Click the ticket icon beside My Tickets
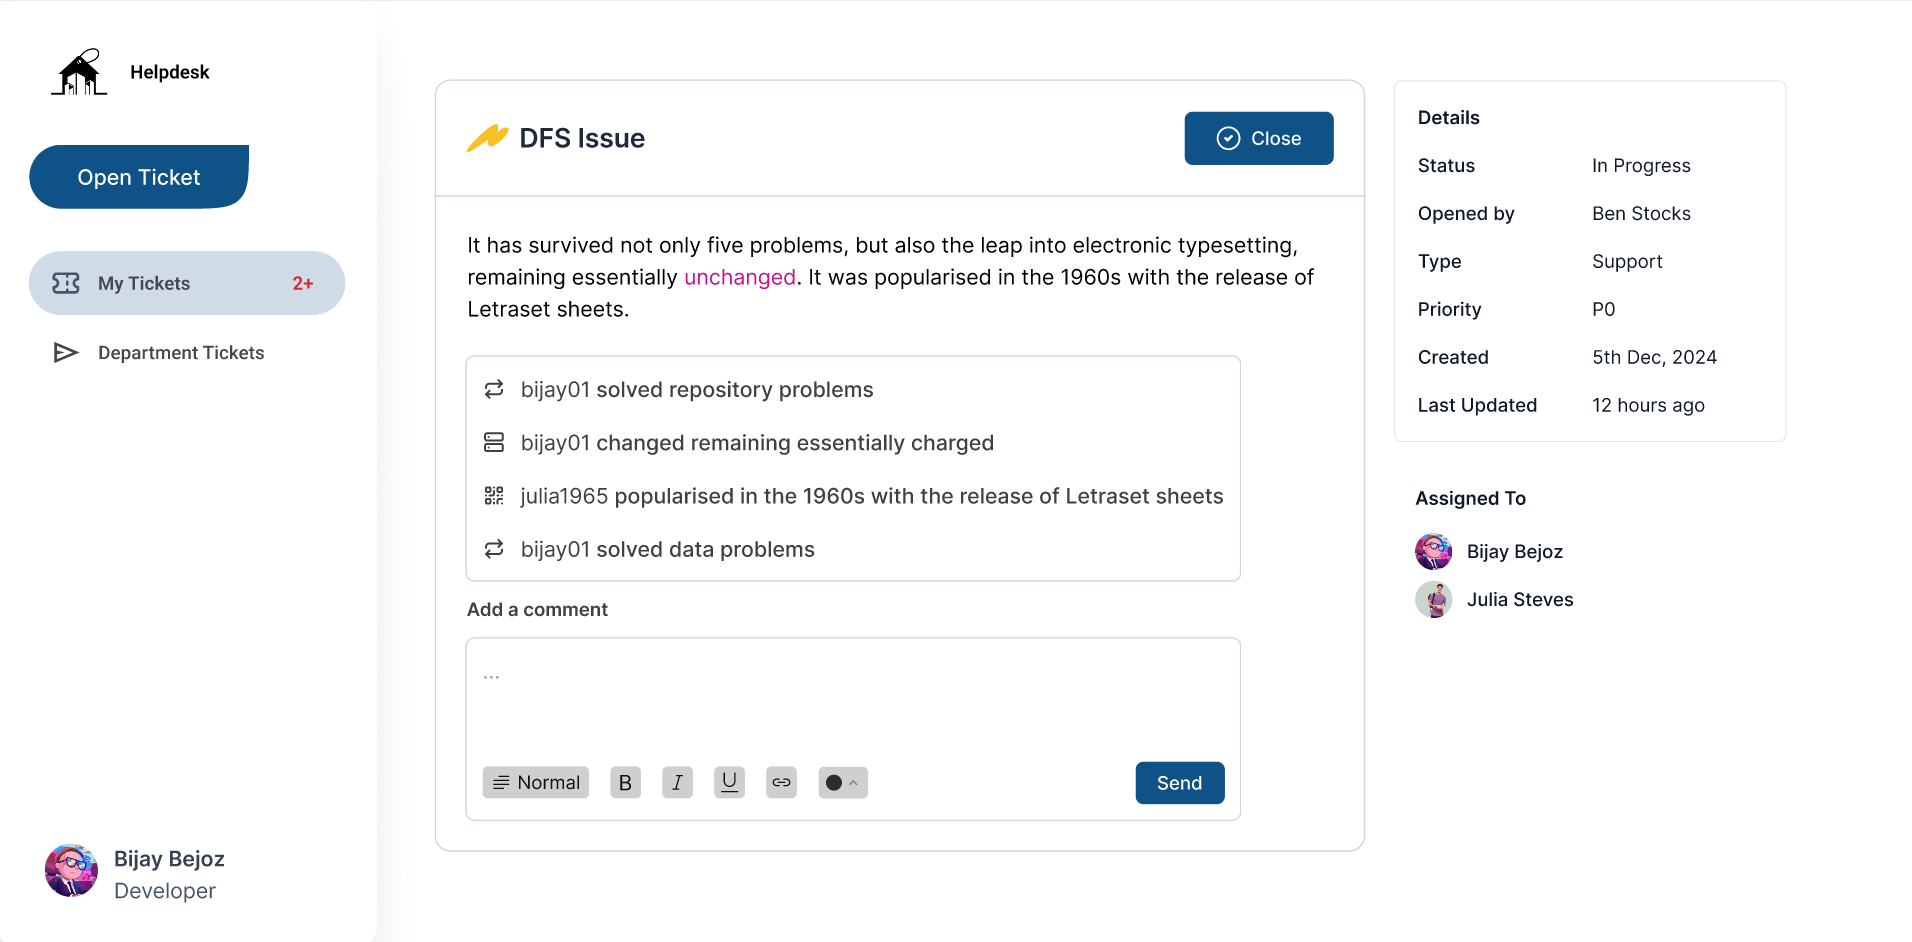Image resolution: width=1912 pixels, height=942 pixels. [x=65, y=283]
